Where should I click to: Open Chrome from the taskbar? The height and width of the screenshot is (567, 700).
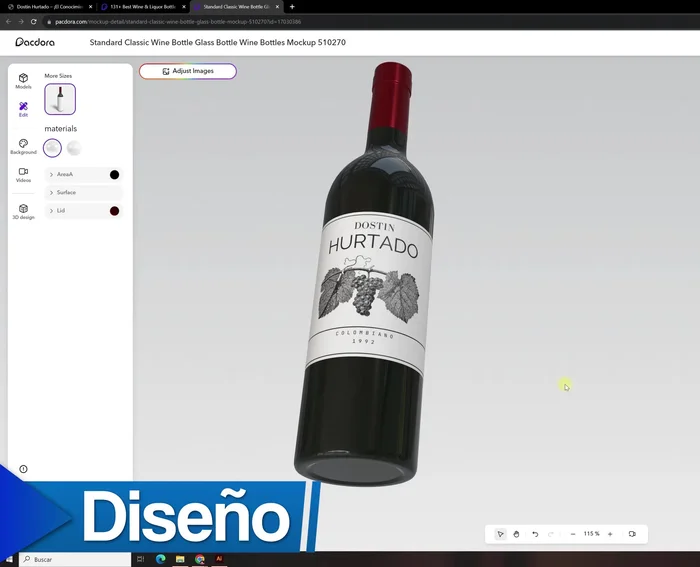coord(200,559)
